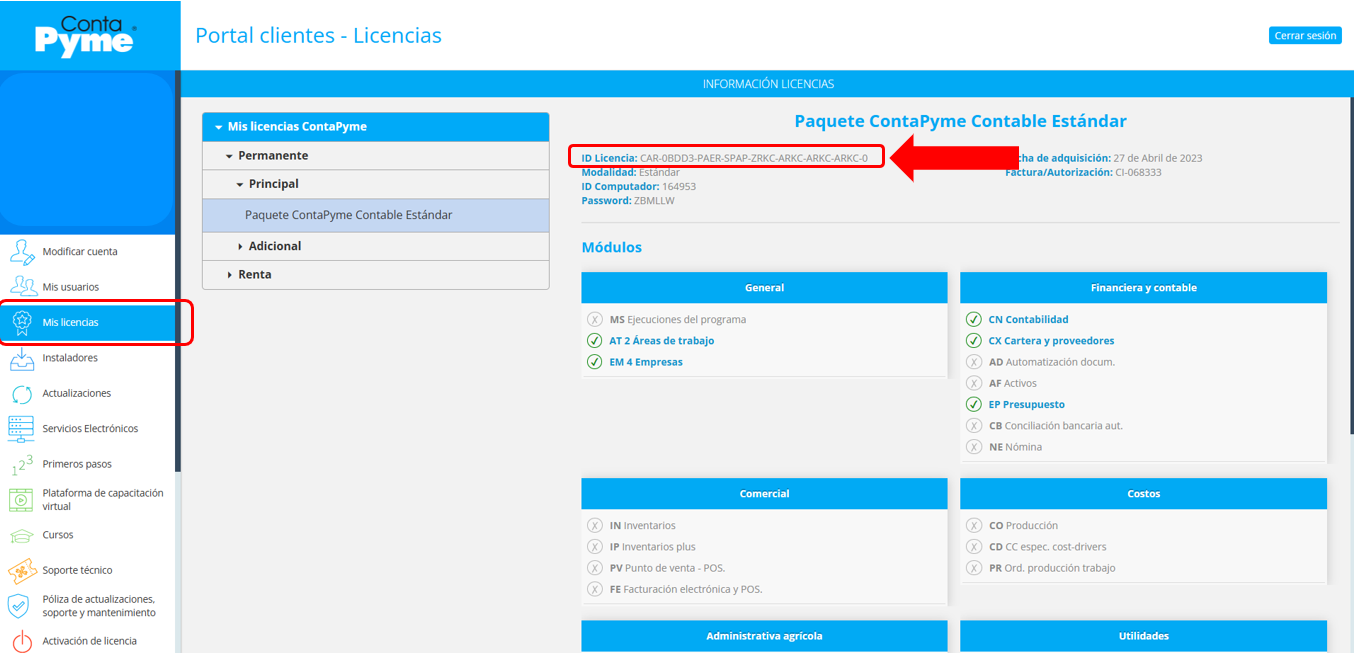Viewport: 1357px width, 653px height.
Task: Collapse the Principal tree node
Action: (376, 184)
